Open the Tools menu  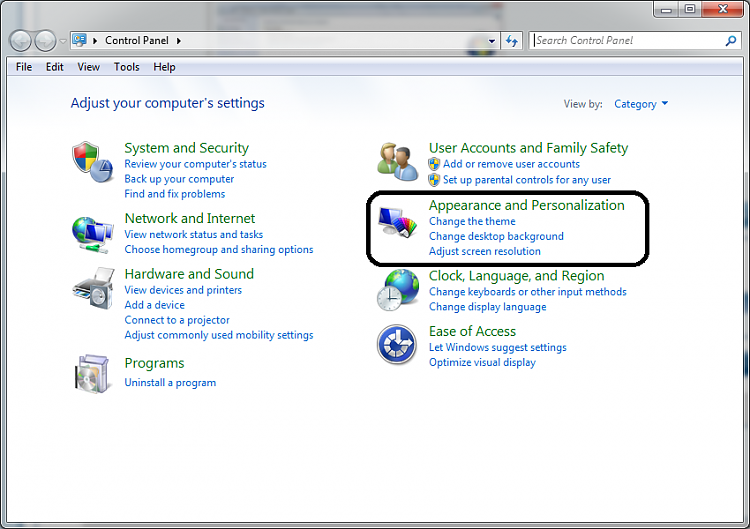[x=126, y=67]
